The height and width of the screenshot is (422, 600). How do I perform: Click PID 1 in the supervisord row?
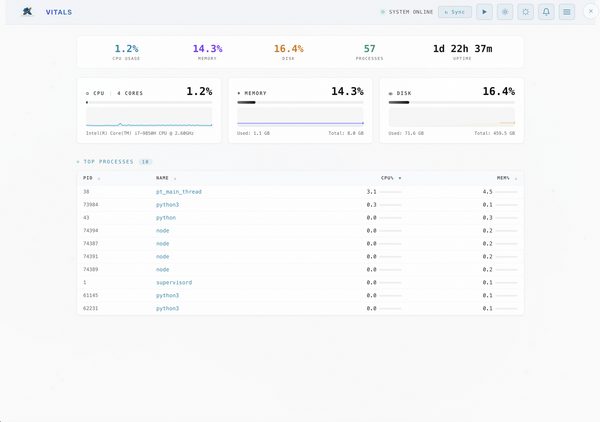pos(85,283)
